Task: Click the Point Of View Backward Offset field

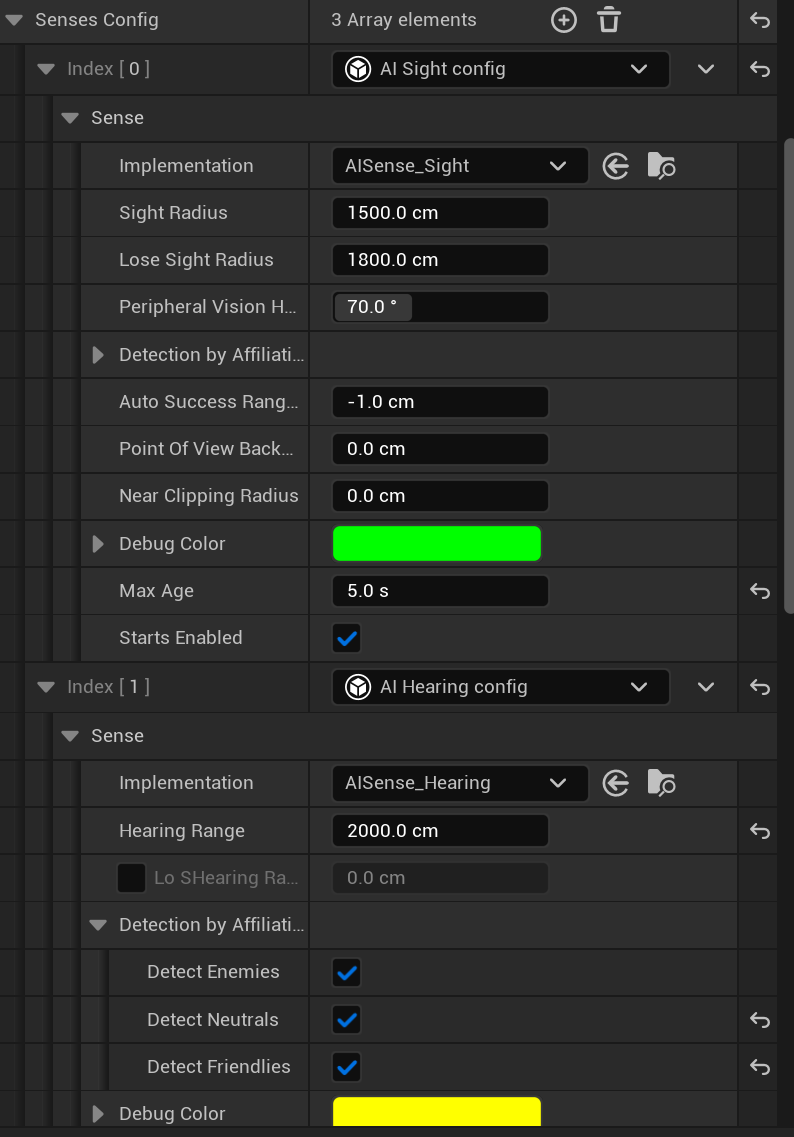Action: click(440, 449)
